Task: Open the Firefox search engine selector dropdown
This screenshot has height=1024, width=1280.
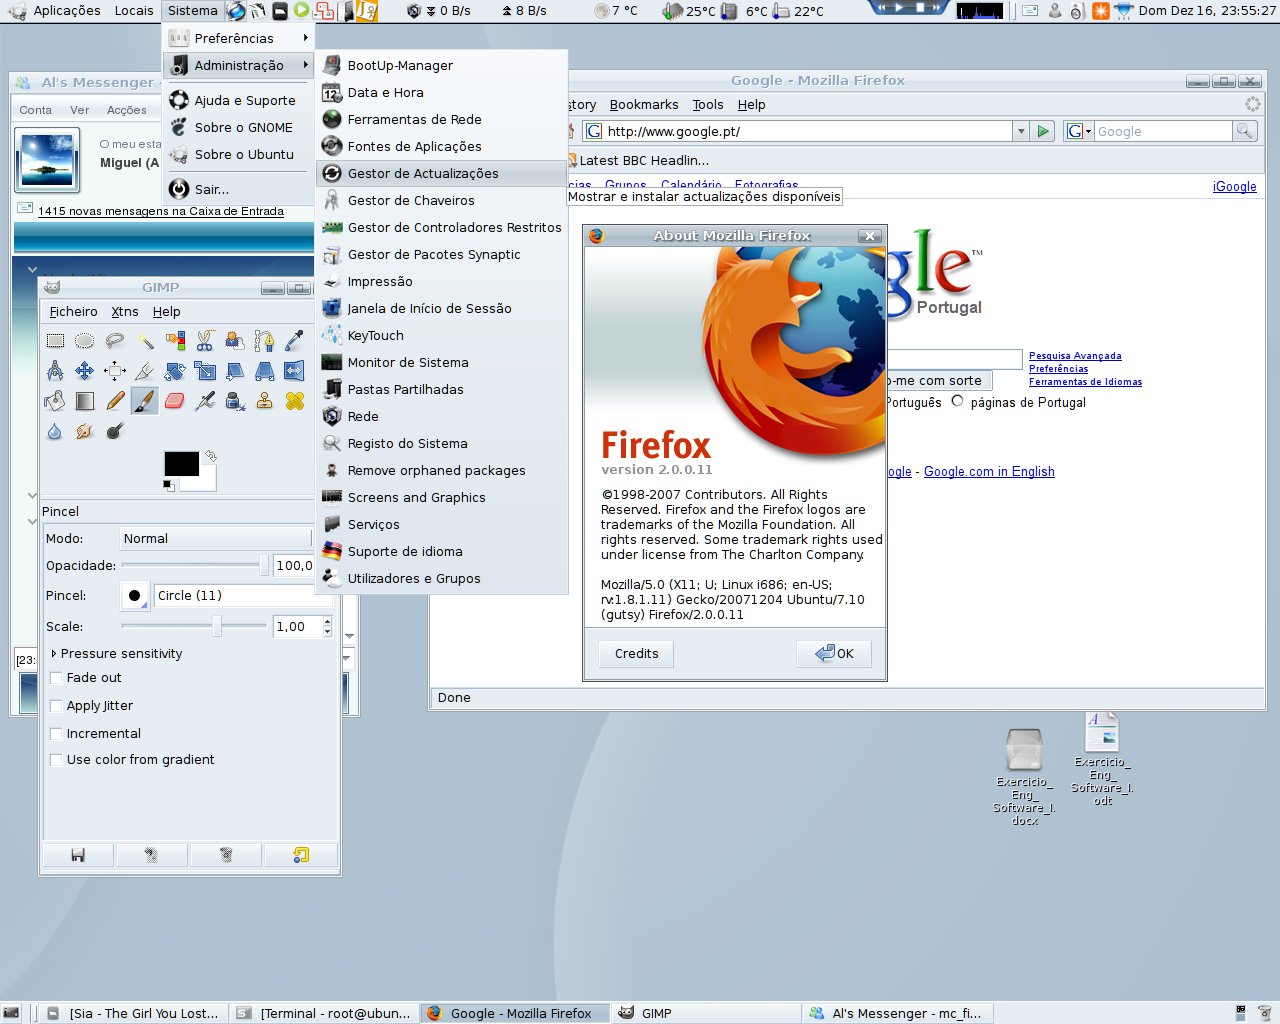Action: click(1079, 131)
